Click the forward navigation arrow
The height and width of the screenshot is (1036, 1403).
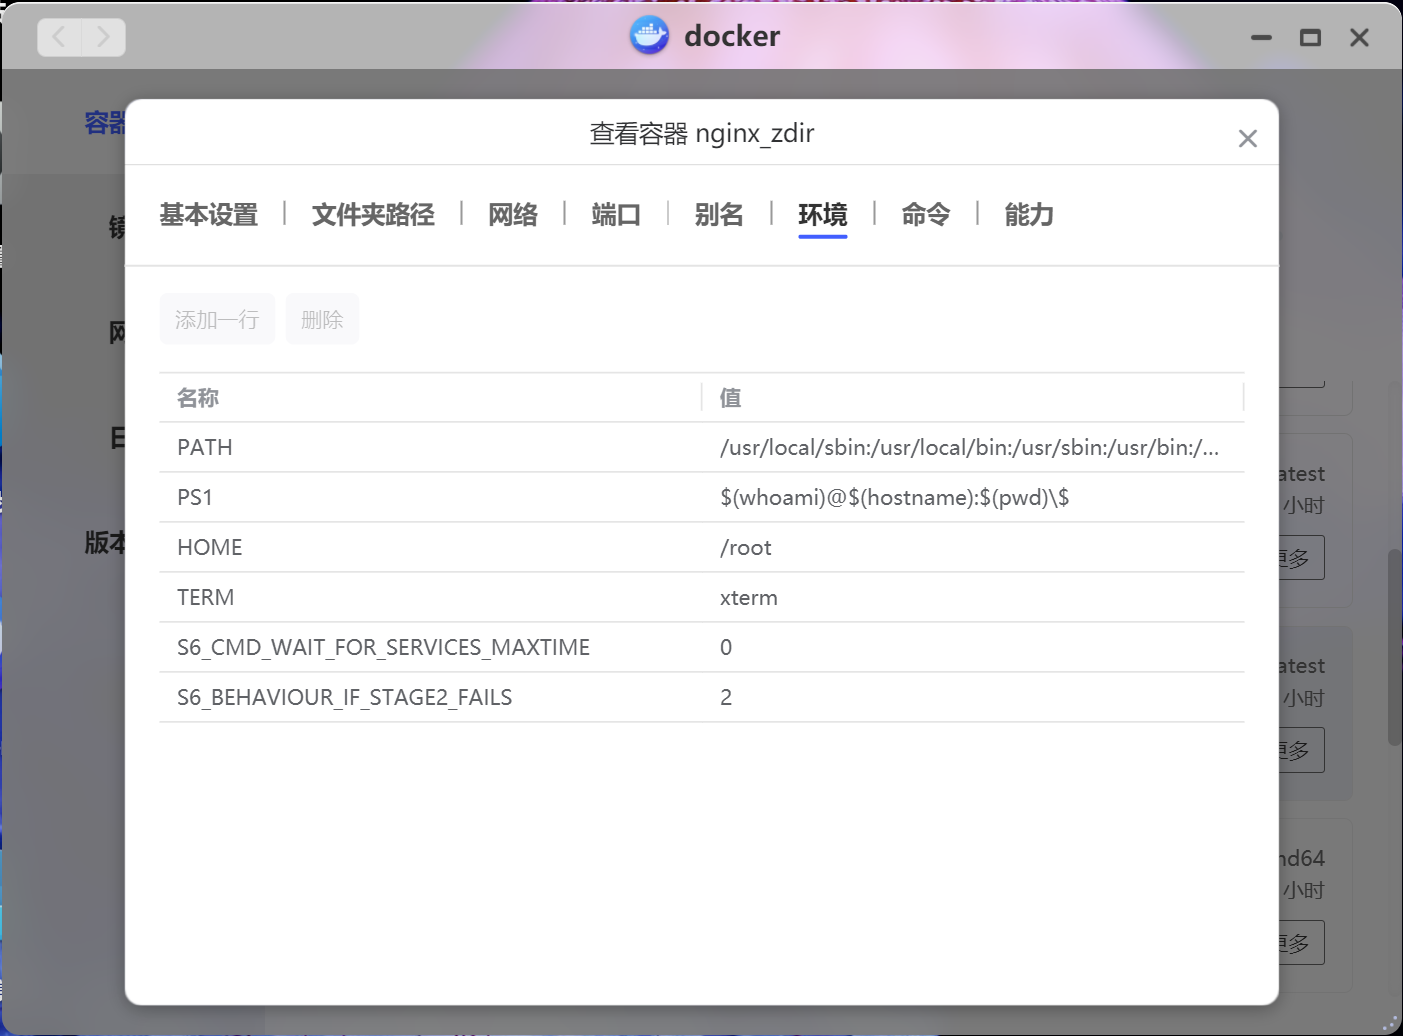[x=103, y=38]
